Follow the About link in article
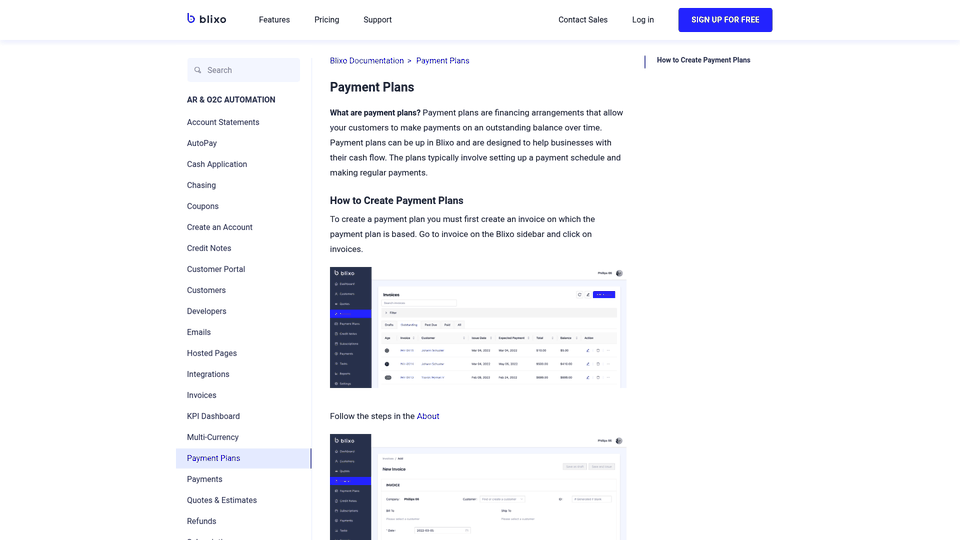The image size is (960, 540). pyautogui.click(x=428, y=416)
